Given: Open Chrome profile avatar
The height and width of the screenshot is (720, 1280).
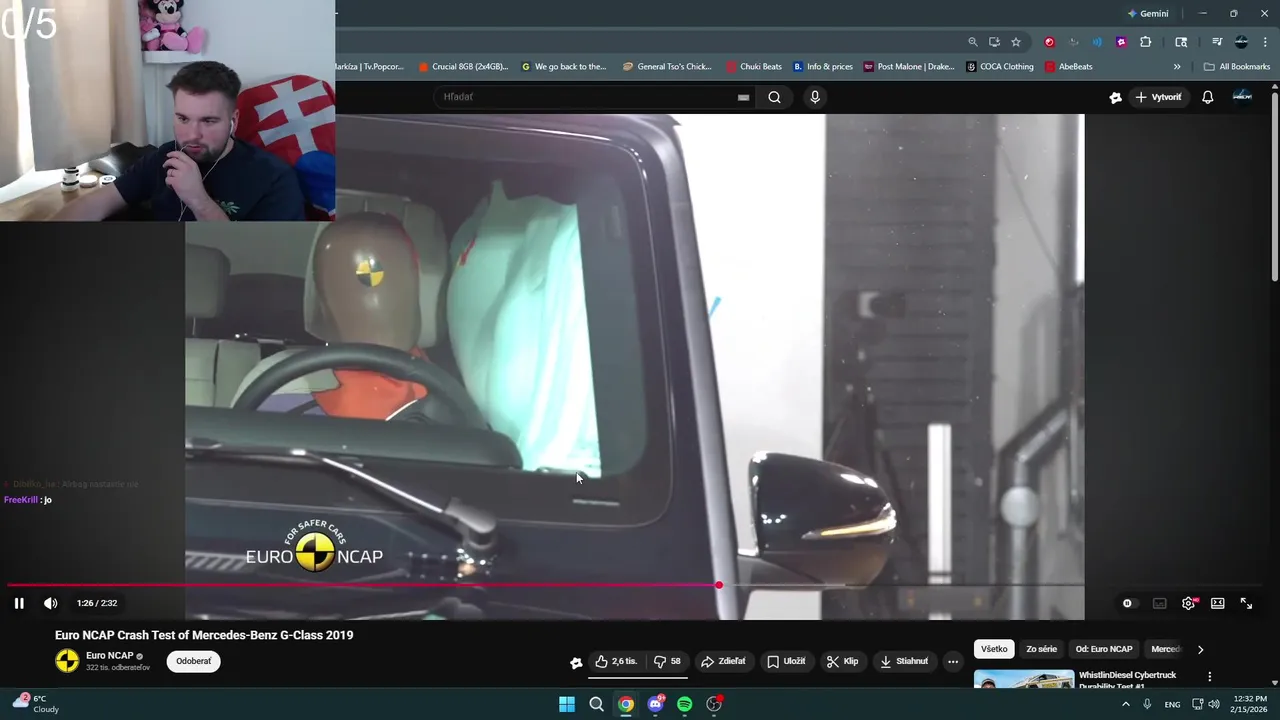Looking at the screenshot, I should (1241, 42).
